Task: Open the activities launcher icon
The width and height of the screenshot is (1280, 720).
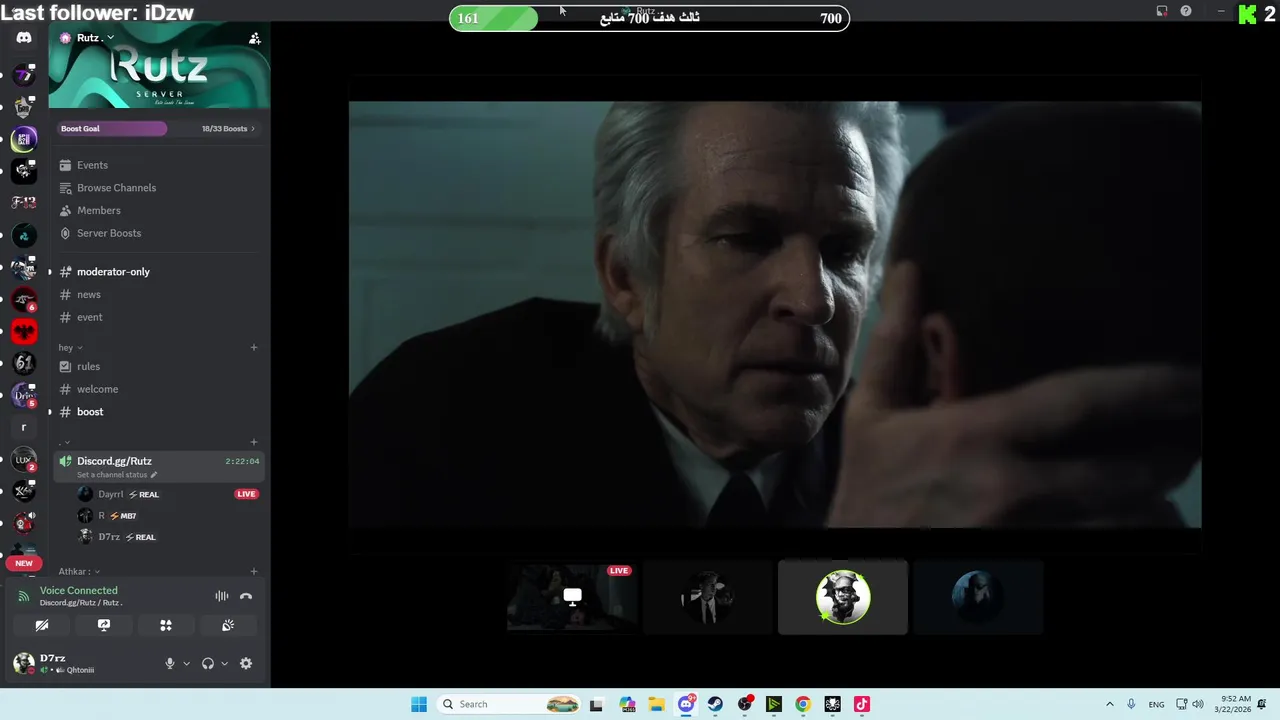Action: (166, 625)
